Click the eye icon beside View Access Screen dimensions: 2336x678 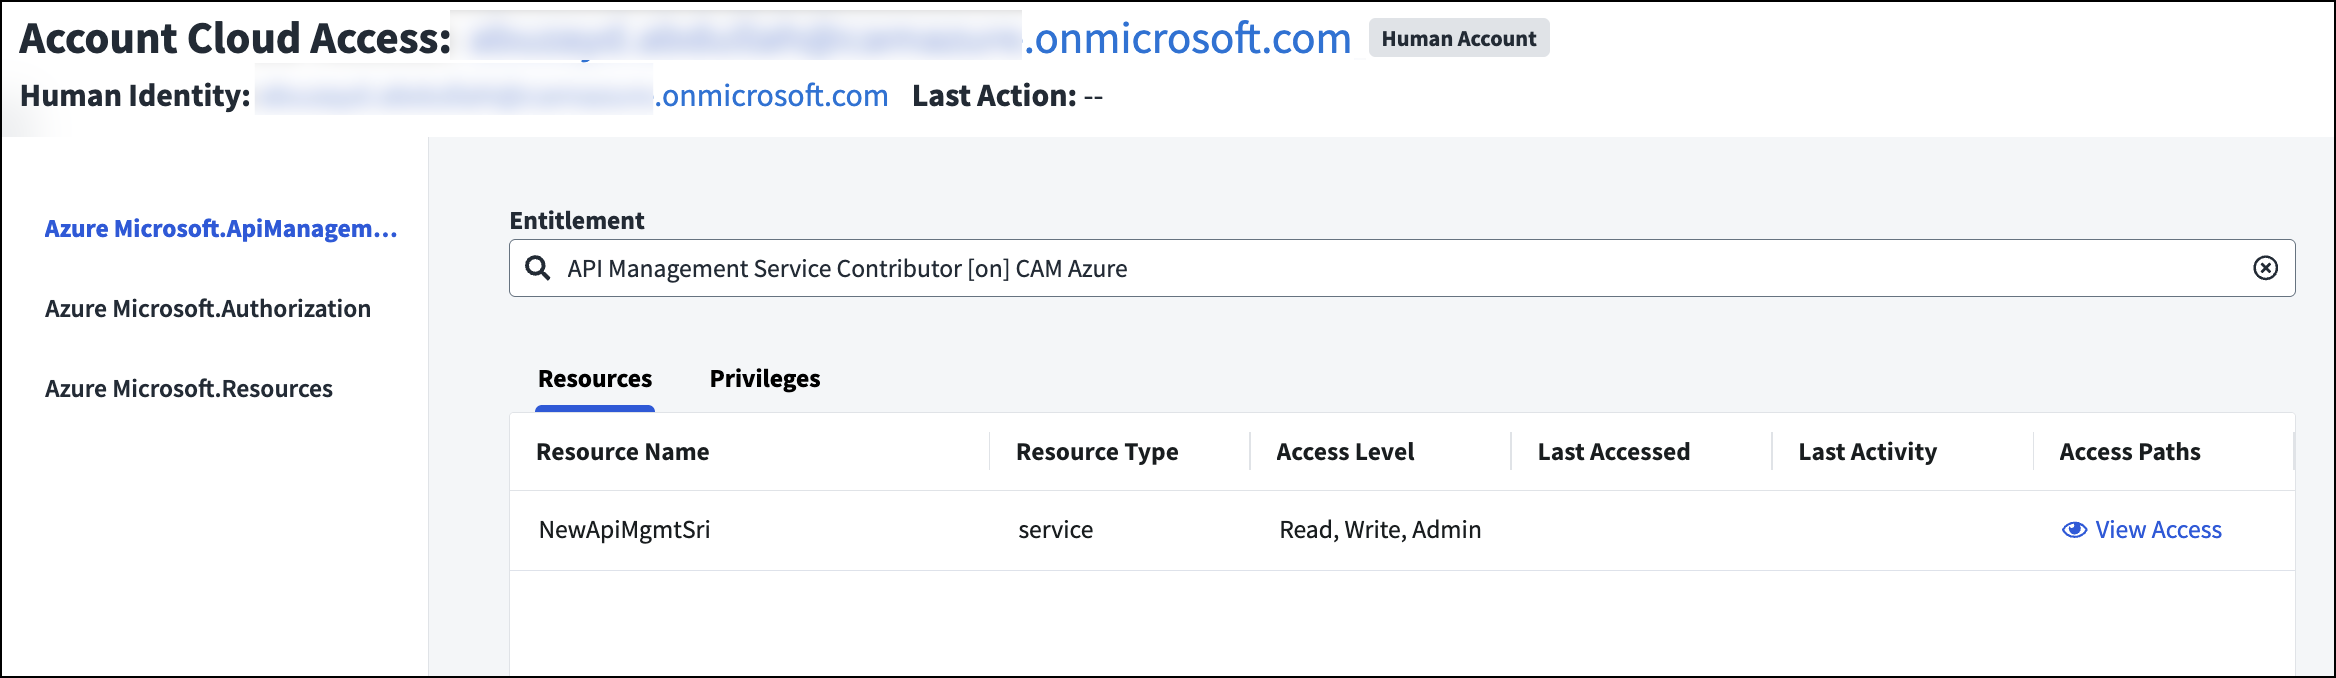pos(2074,530)
